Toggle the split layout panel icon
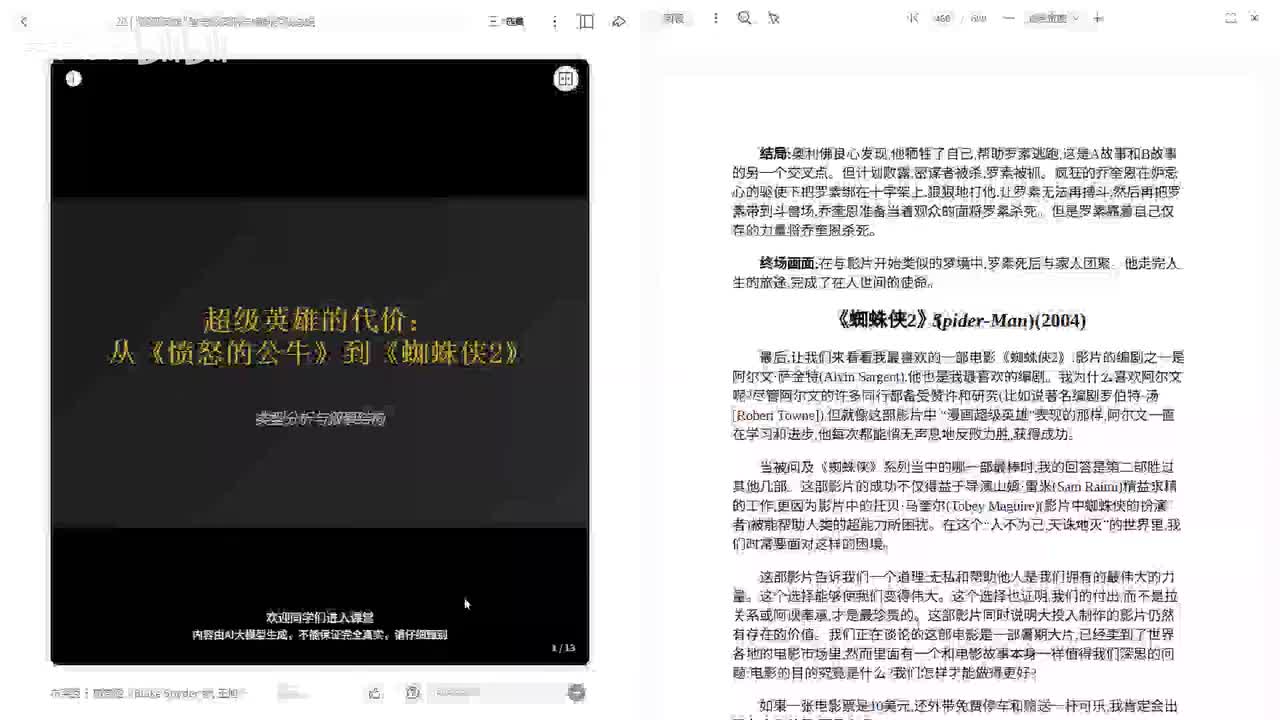Image resolution: width=1280 pixels, height=720 pixels. pyautogui.click(x=586, y=21)
